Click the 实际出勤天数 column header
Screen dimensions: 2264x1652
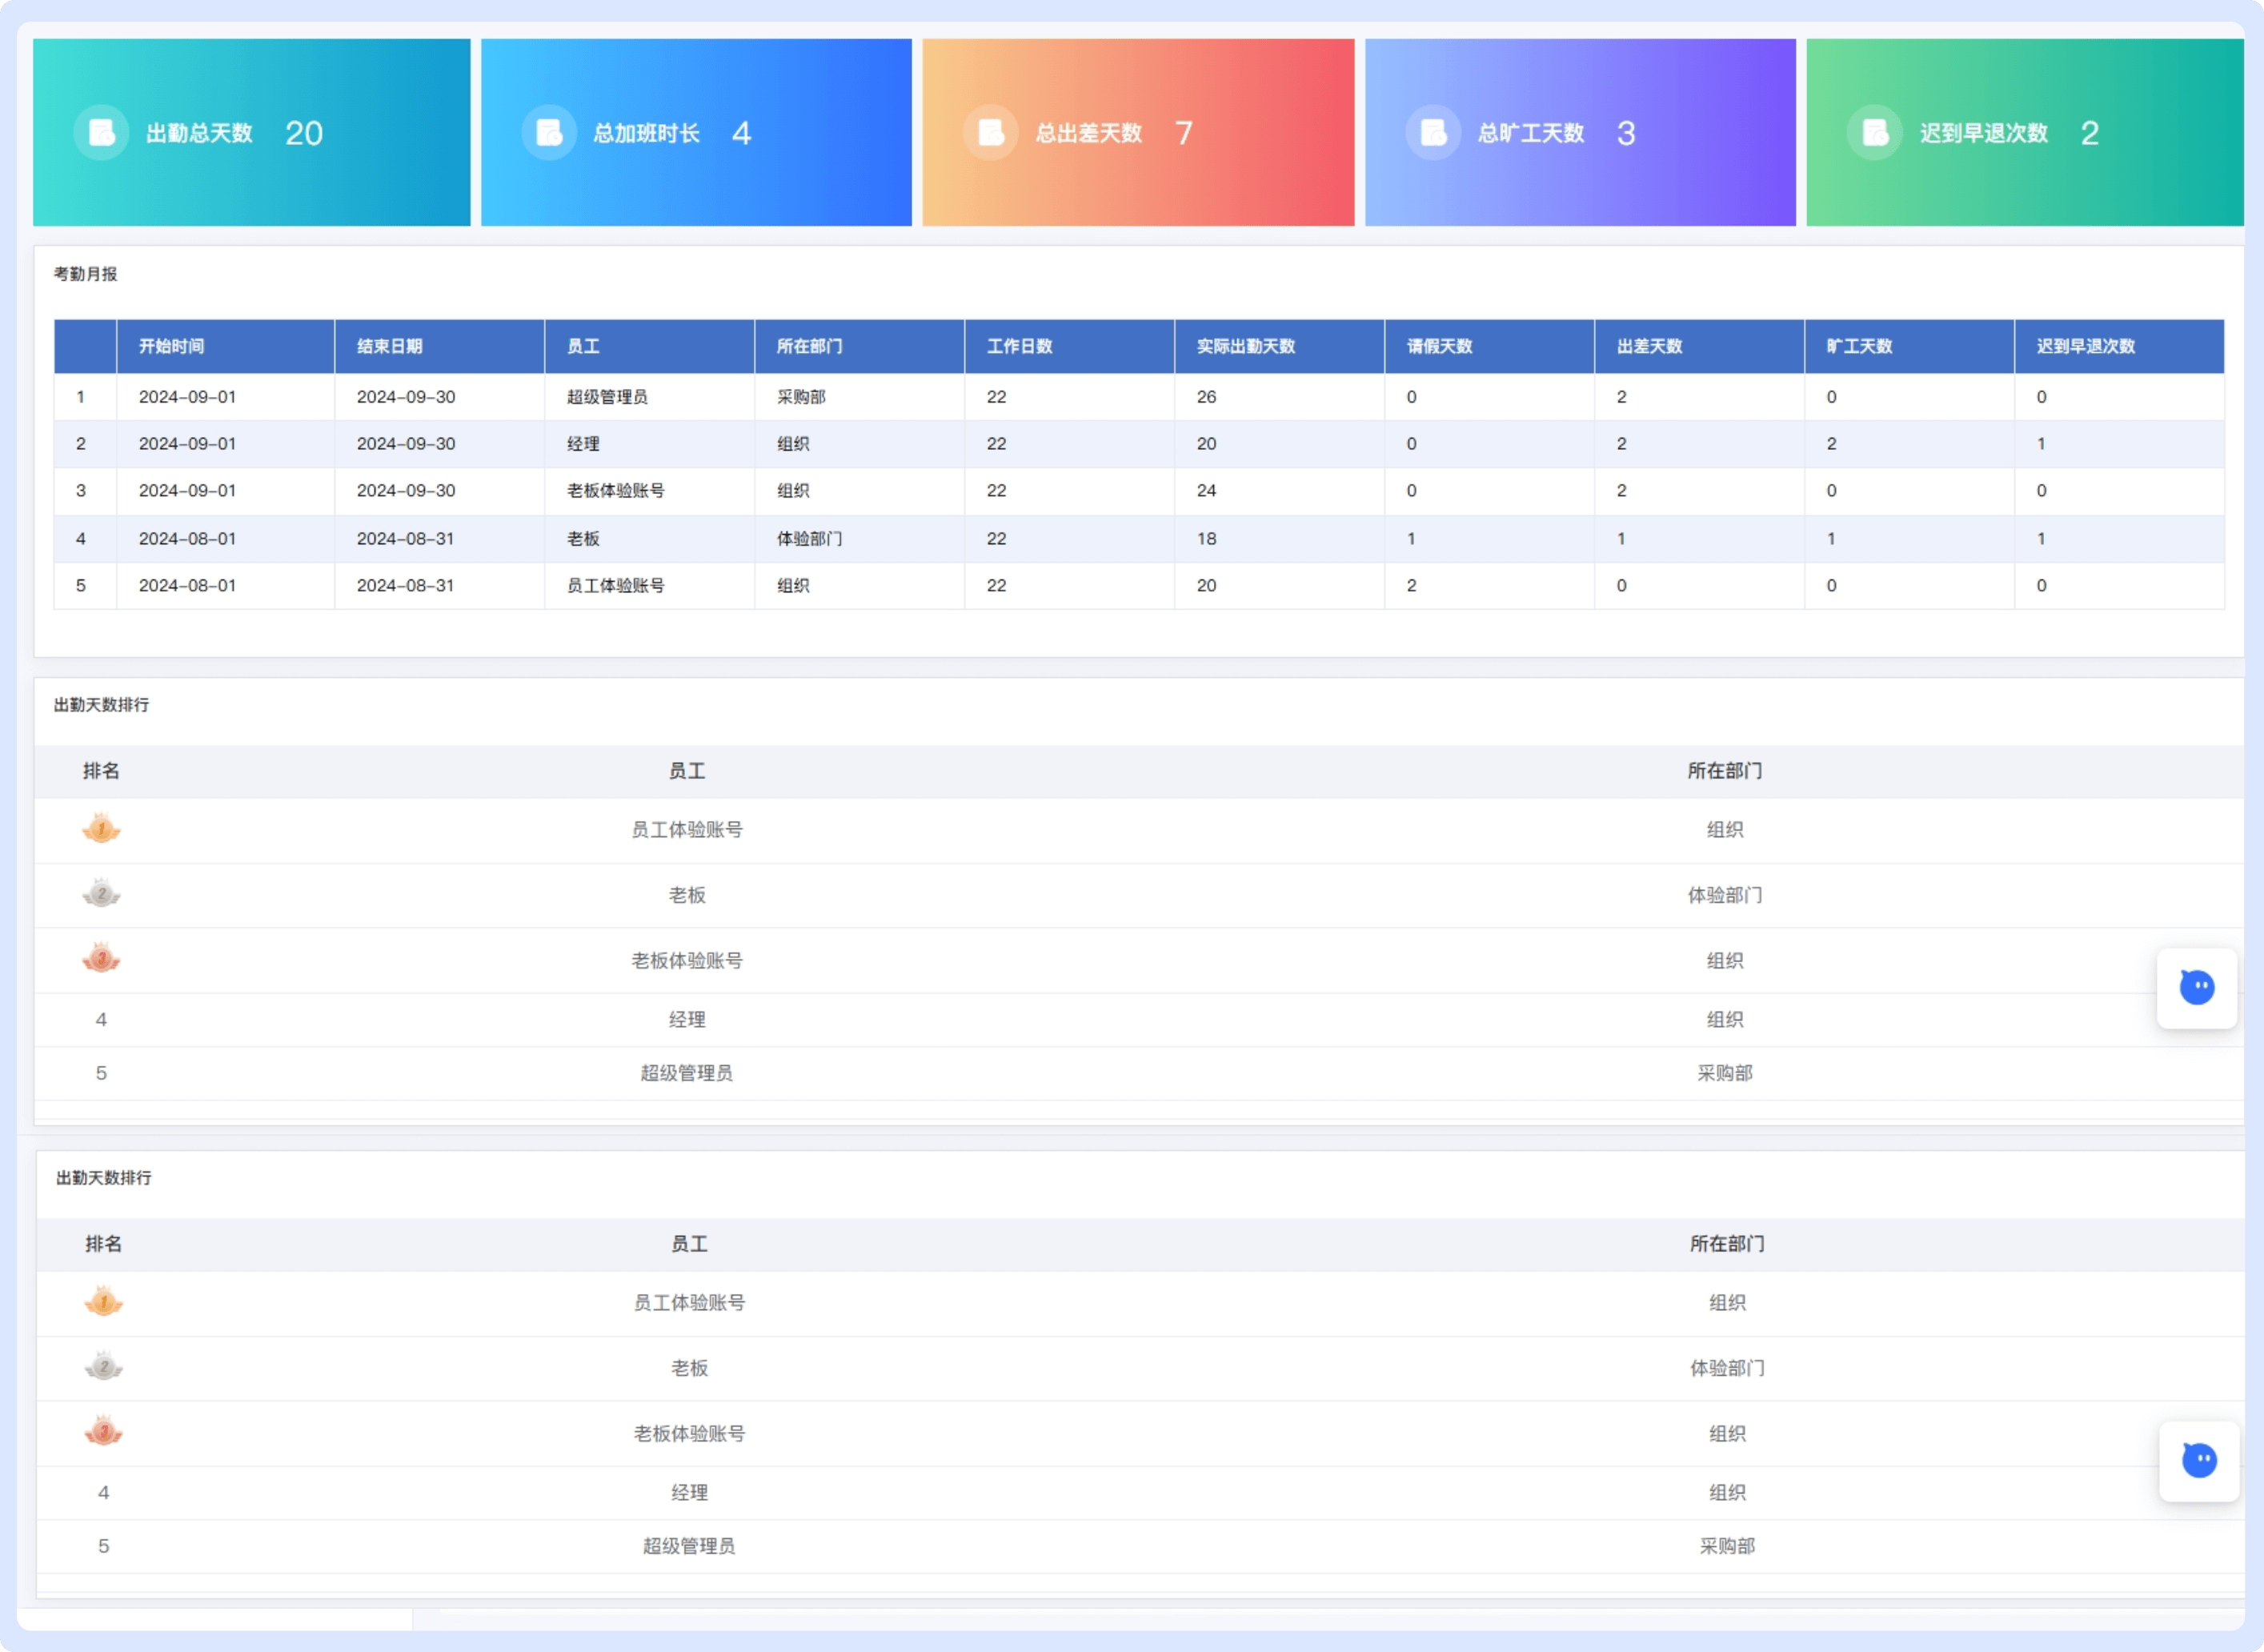point(1245,346)
